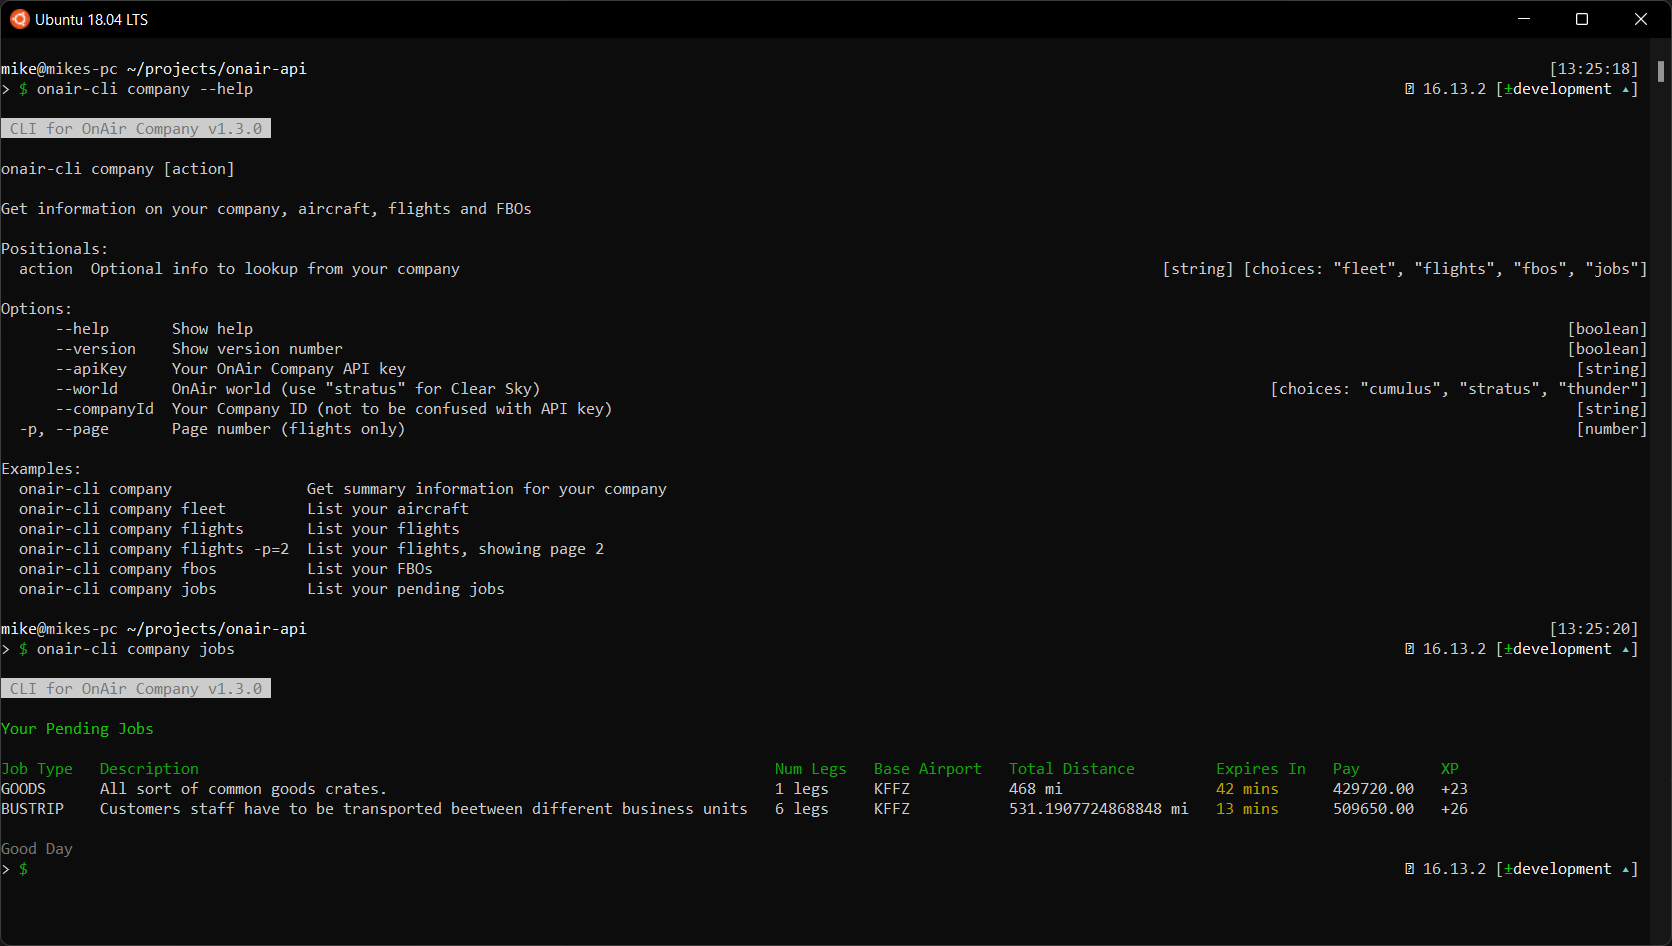Click the 'Your Pending Jobs' heading
This screenshot has width=1672, height=946.
click(x=77, y=729)
